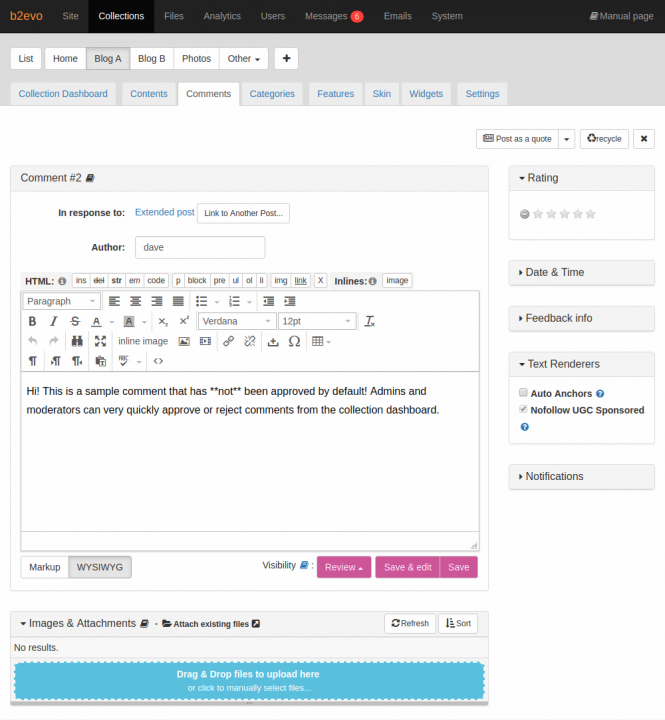This screenshot has width=665, height=720.
Task: Open find and replace binoculars icon
Action: [77, 341]
